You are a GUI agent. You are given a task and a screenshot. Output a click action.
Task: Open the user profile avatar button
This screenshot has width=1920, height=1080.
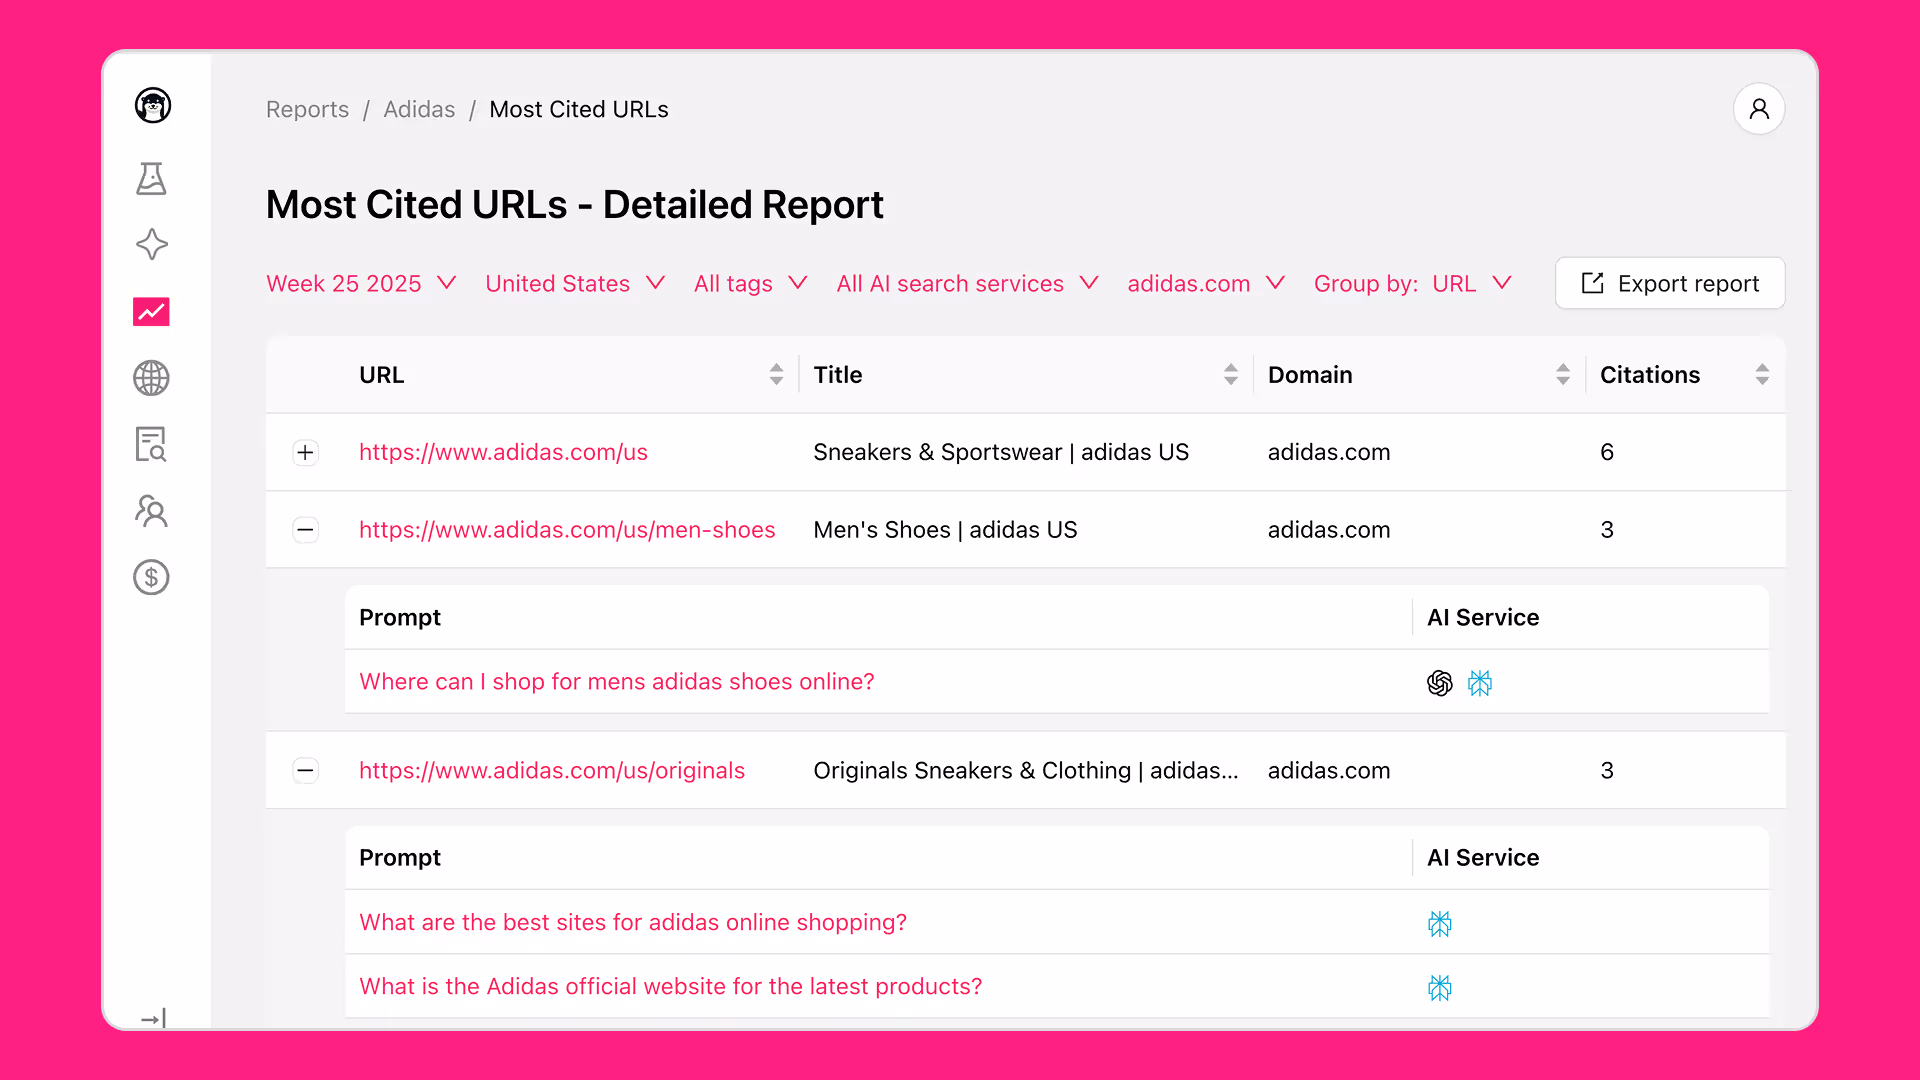coord(1759,109)
